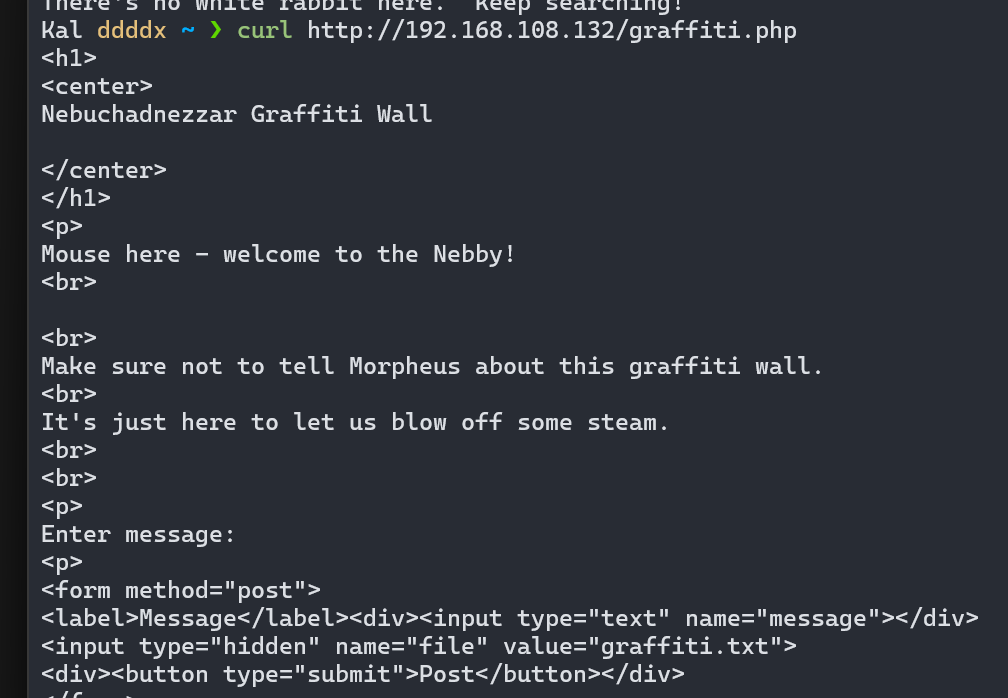Screen dimensions: 1008x698
Task: Click the form method="post" line
Action: [181, 590]
